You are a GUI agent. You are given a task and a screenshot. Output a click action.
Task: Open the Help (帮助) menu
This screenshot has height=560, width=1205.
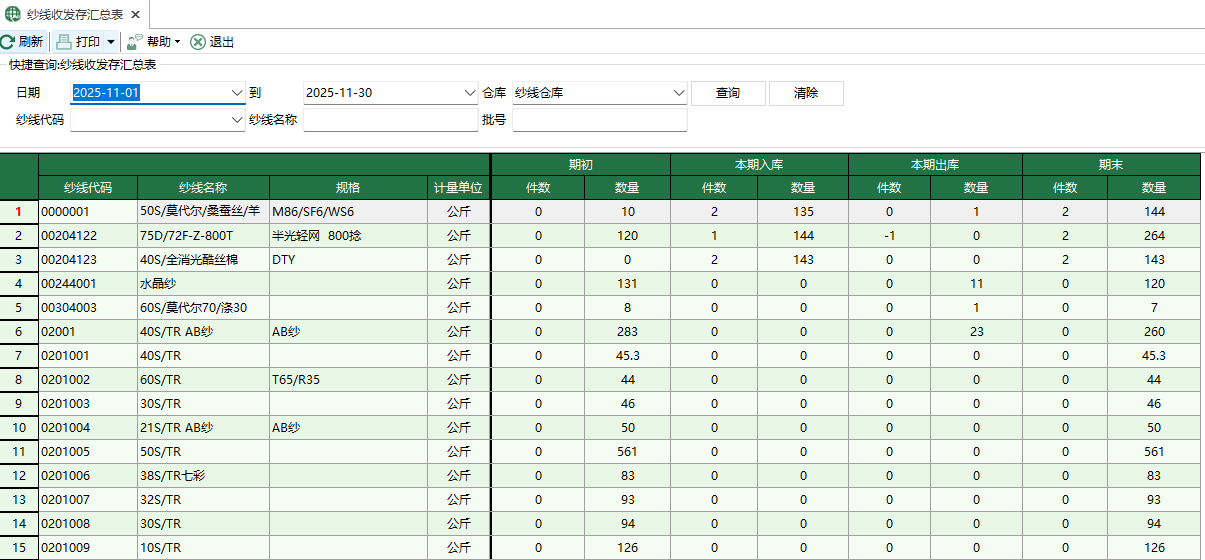[x=154, y=42]
